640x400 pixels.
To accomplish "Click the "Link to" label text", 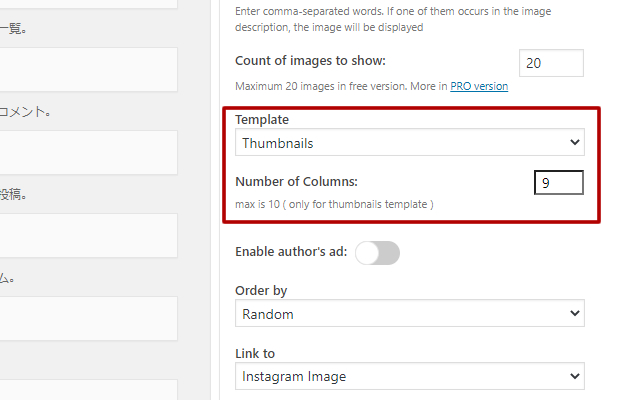I will [255, 353].
